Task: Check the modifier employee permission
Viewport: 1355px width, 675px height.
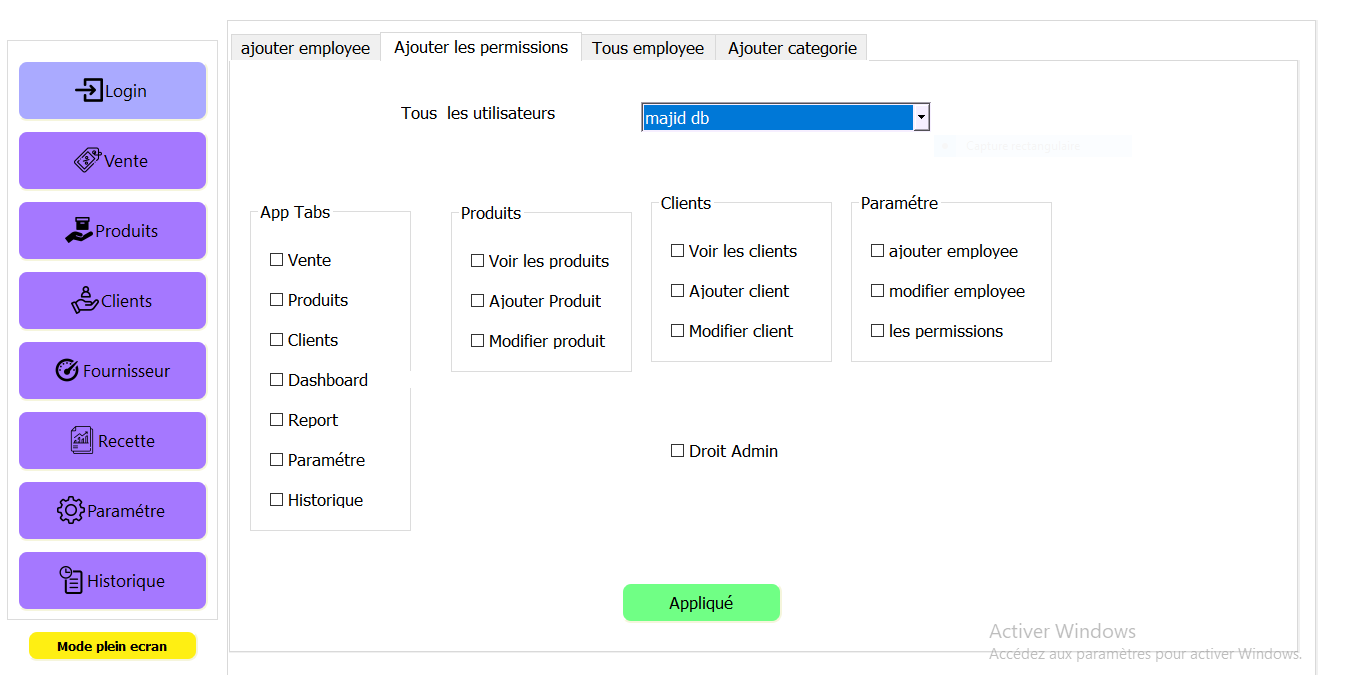Action: point(877,291)
